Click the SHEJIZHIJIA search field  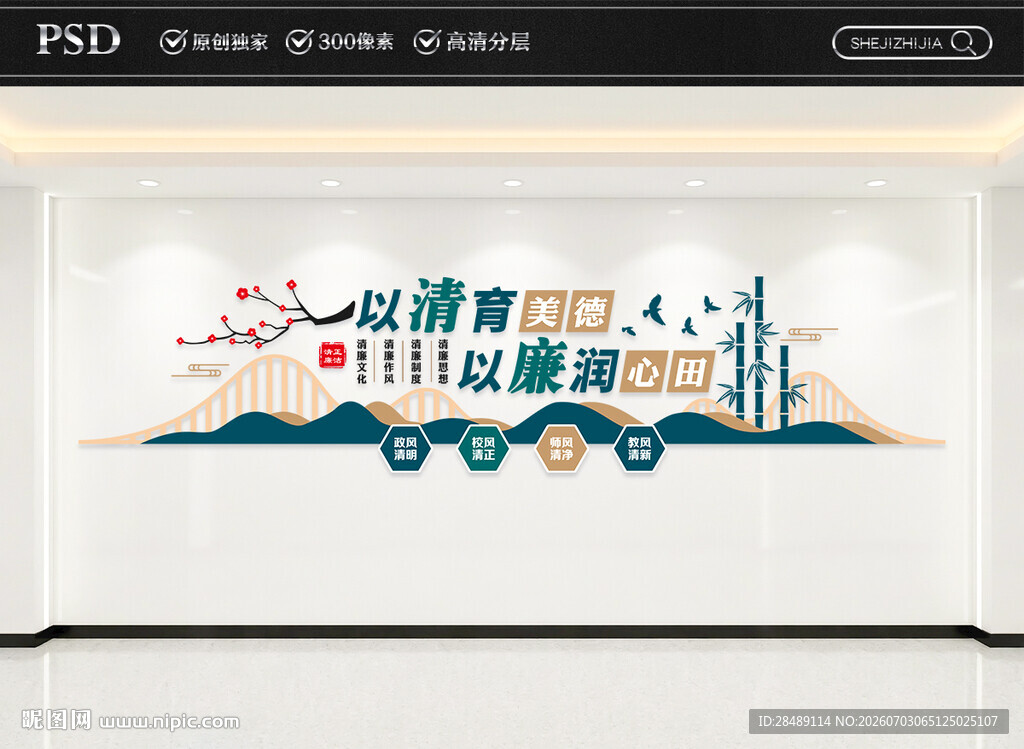coord(912,43)
